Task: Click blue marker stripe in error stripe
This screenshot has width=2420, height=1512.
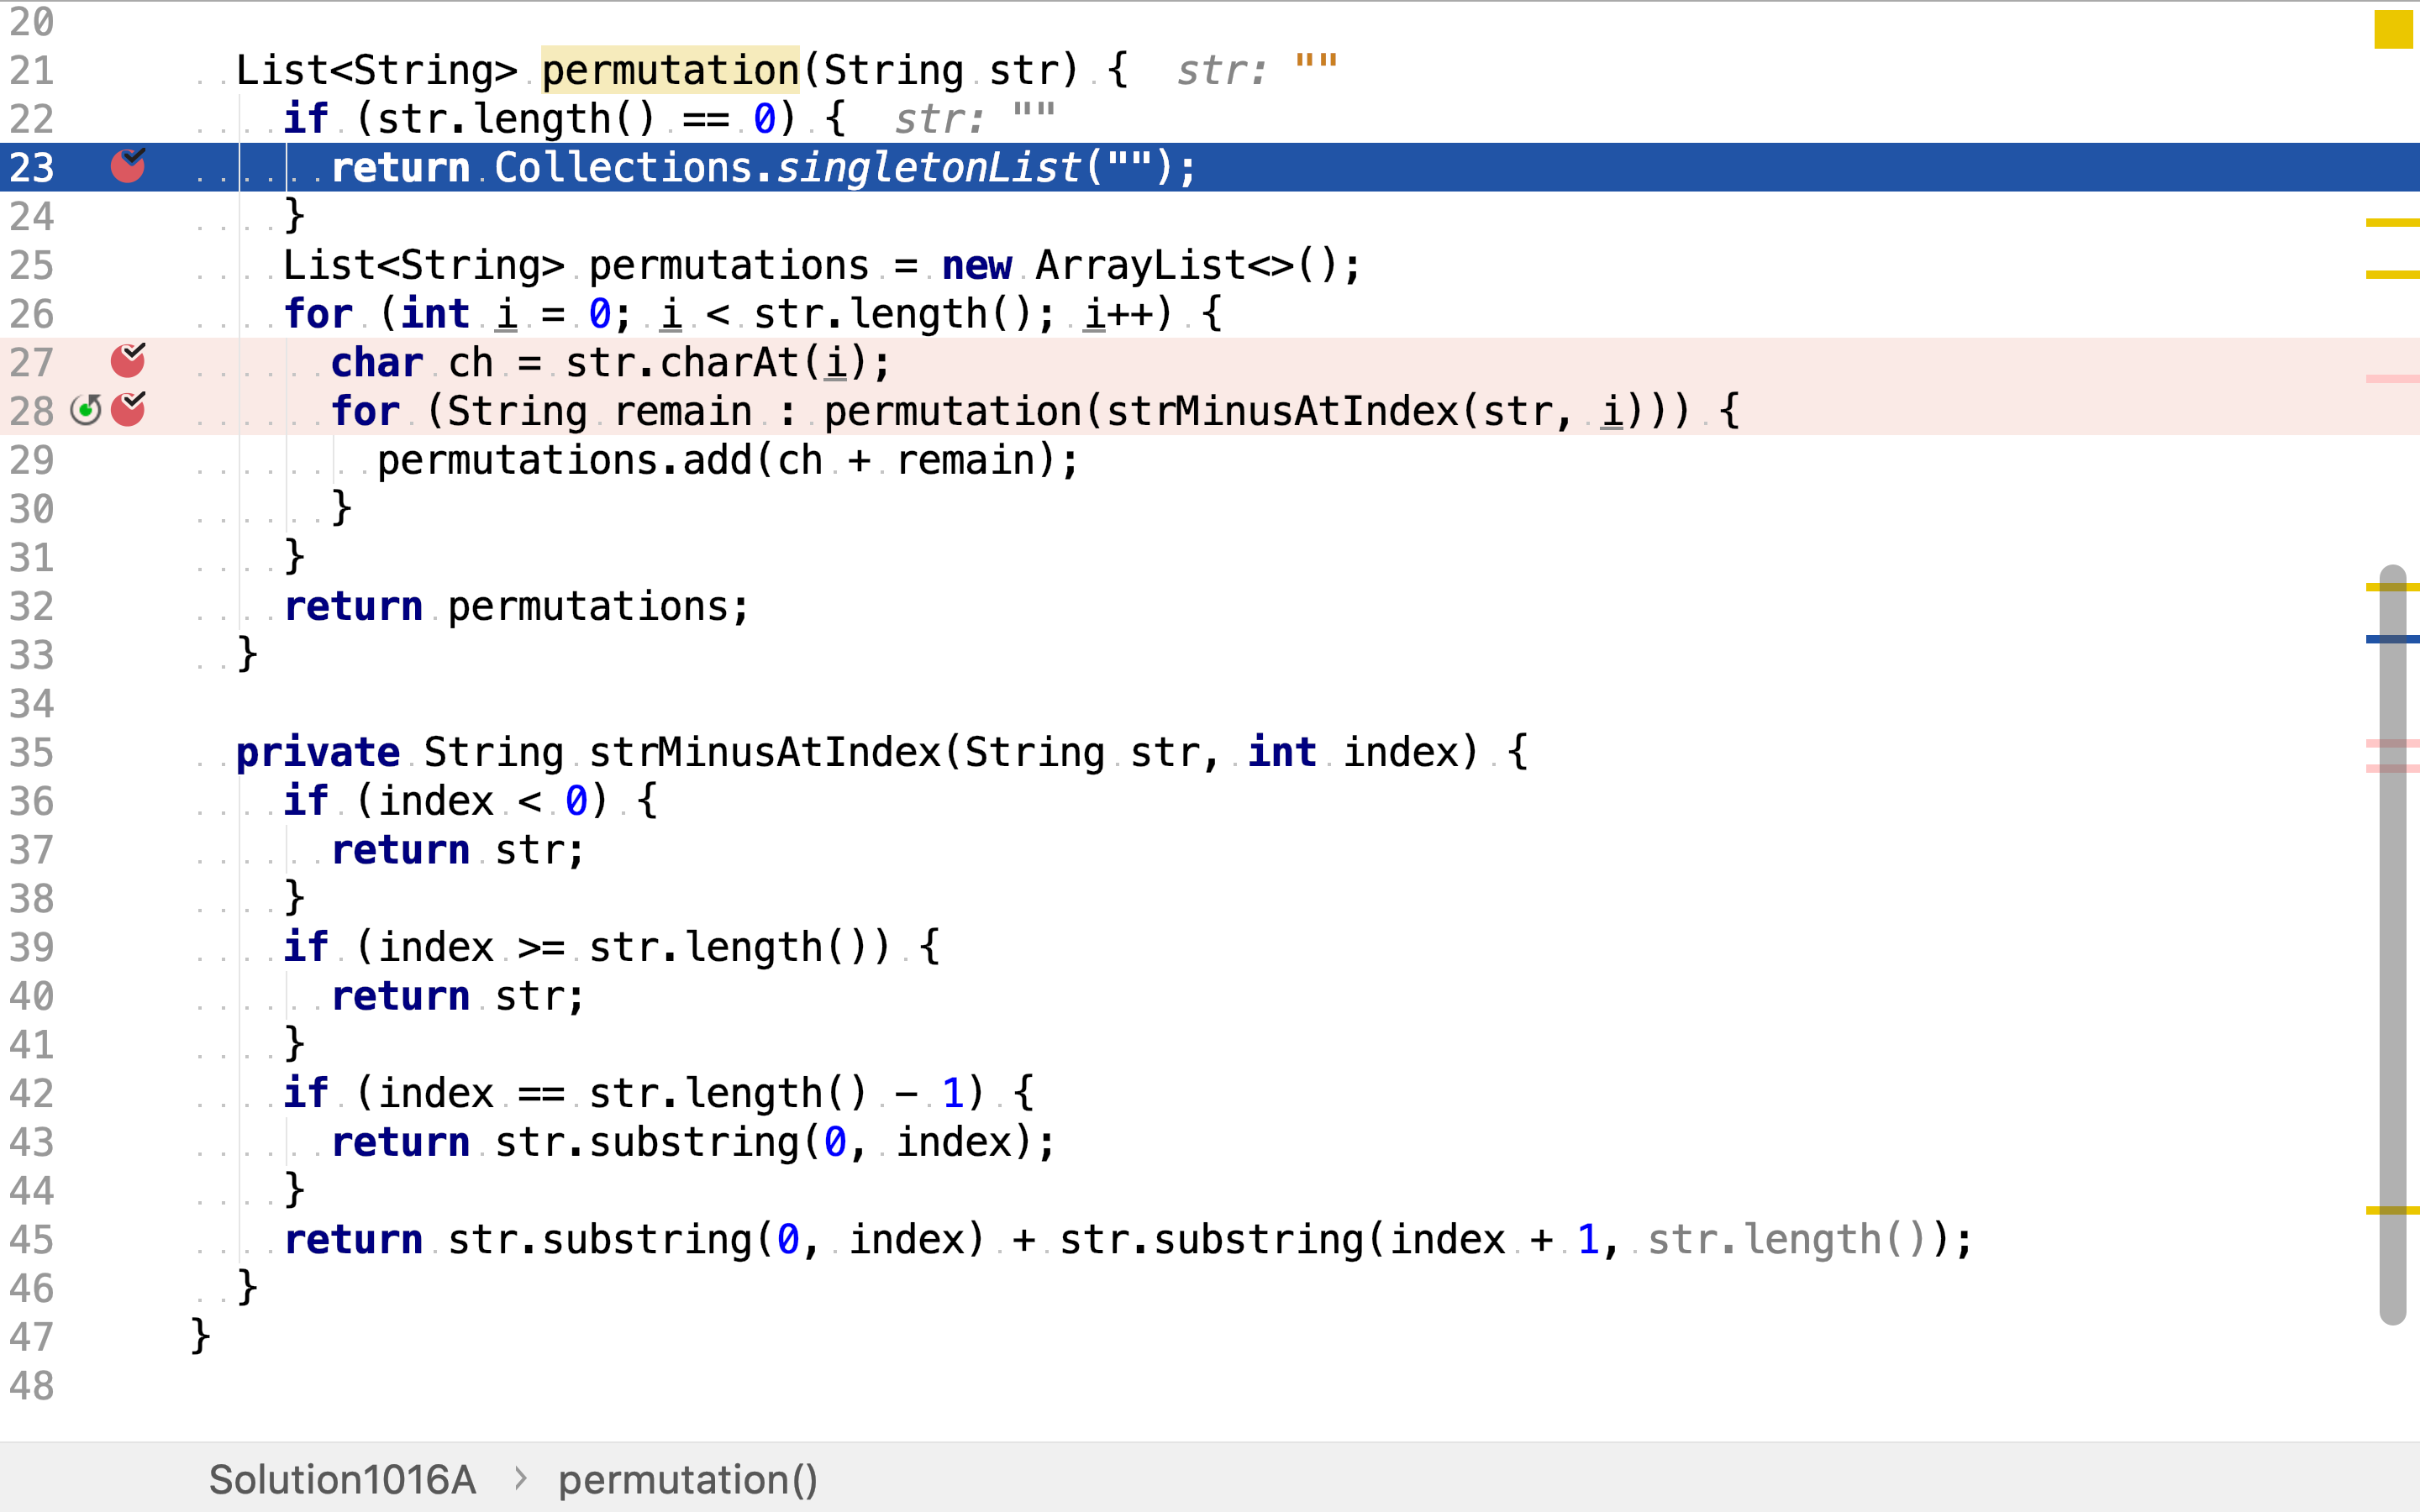Action: tap(2392, 639)
